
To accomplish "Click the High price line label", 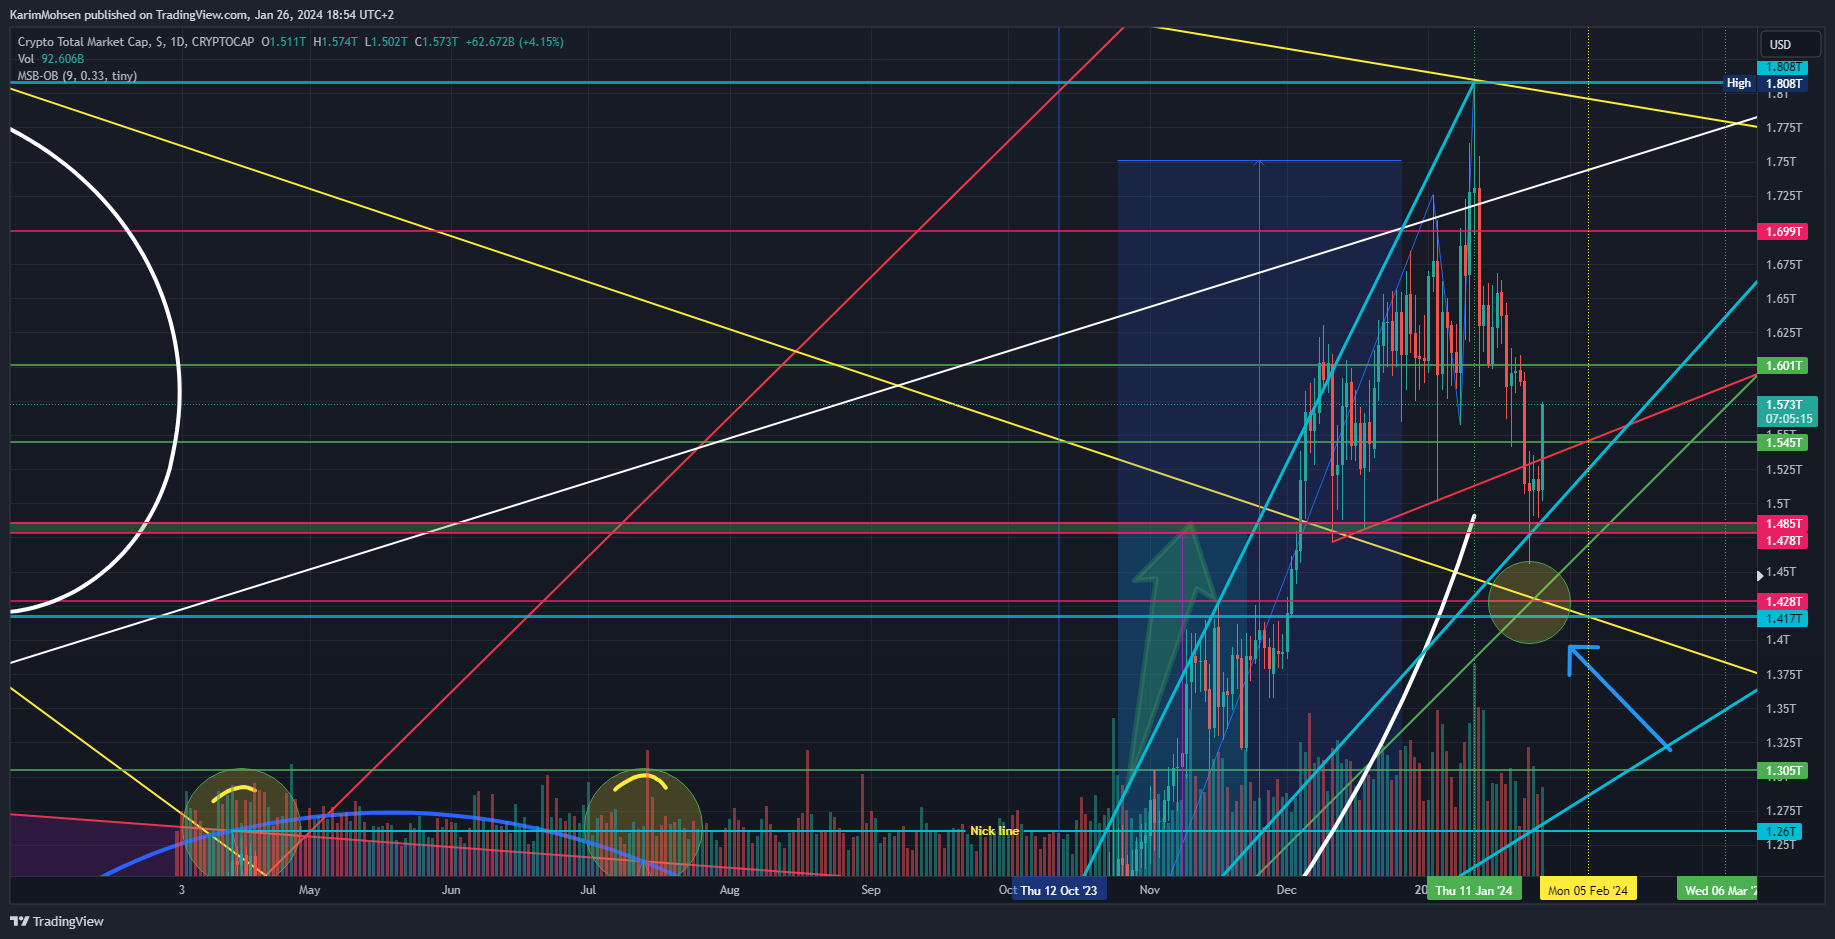I will tap(1739, 83).
